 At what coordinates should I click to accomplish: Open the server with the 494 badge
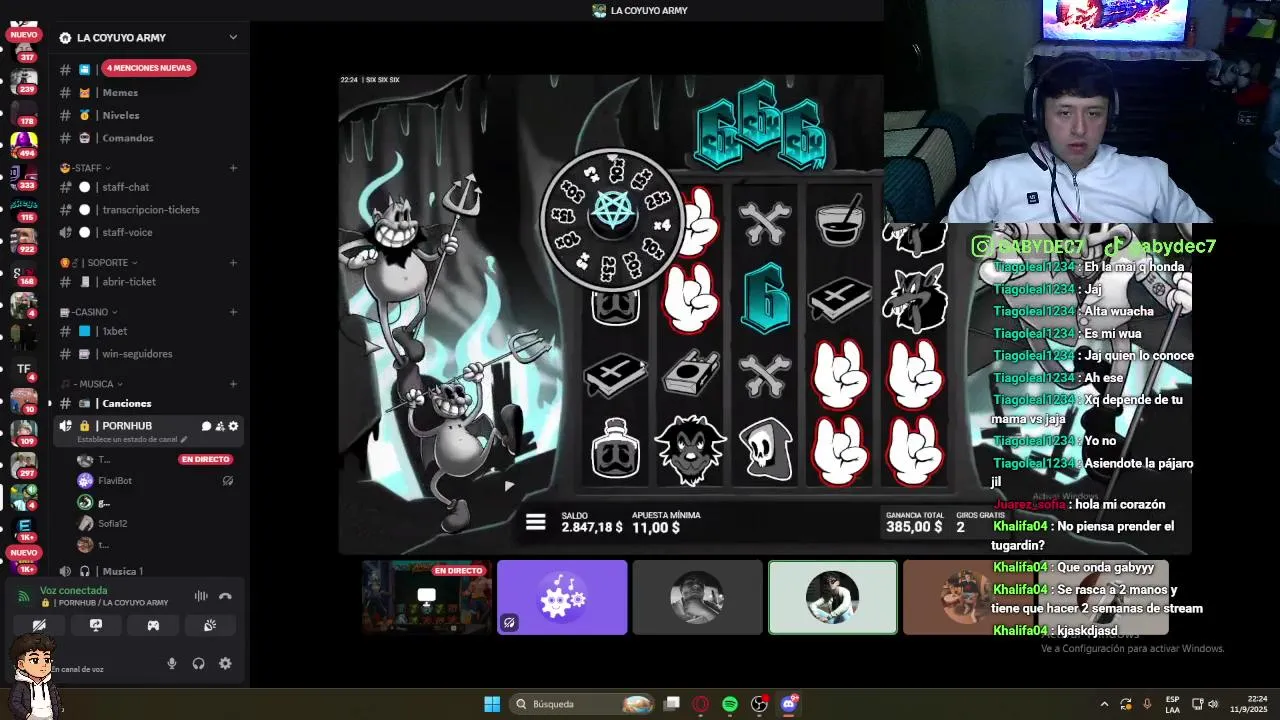click(x=23, y=143)
